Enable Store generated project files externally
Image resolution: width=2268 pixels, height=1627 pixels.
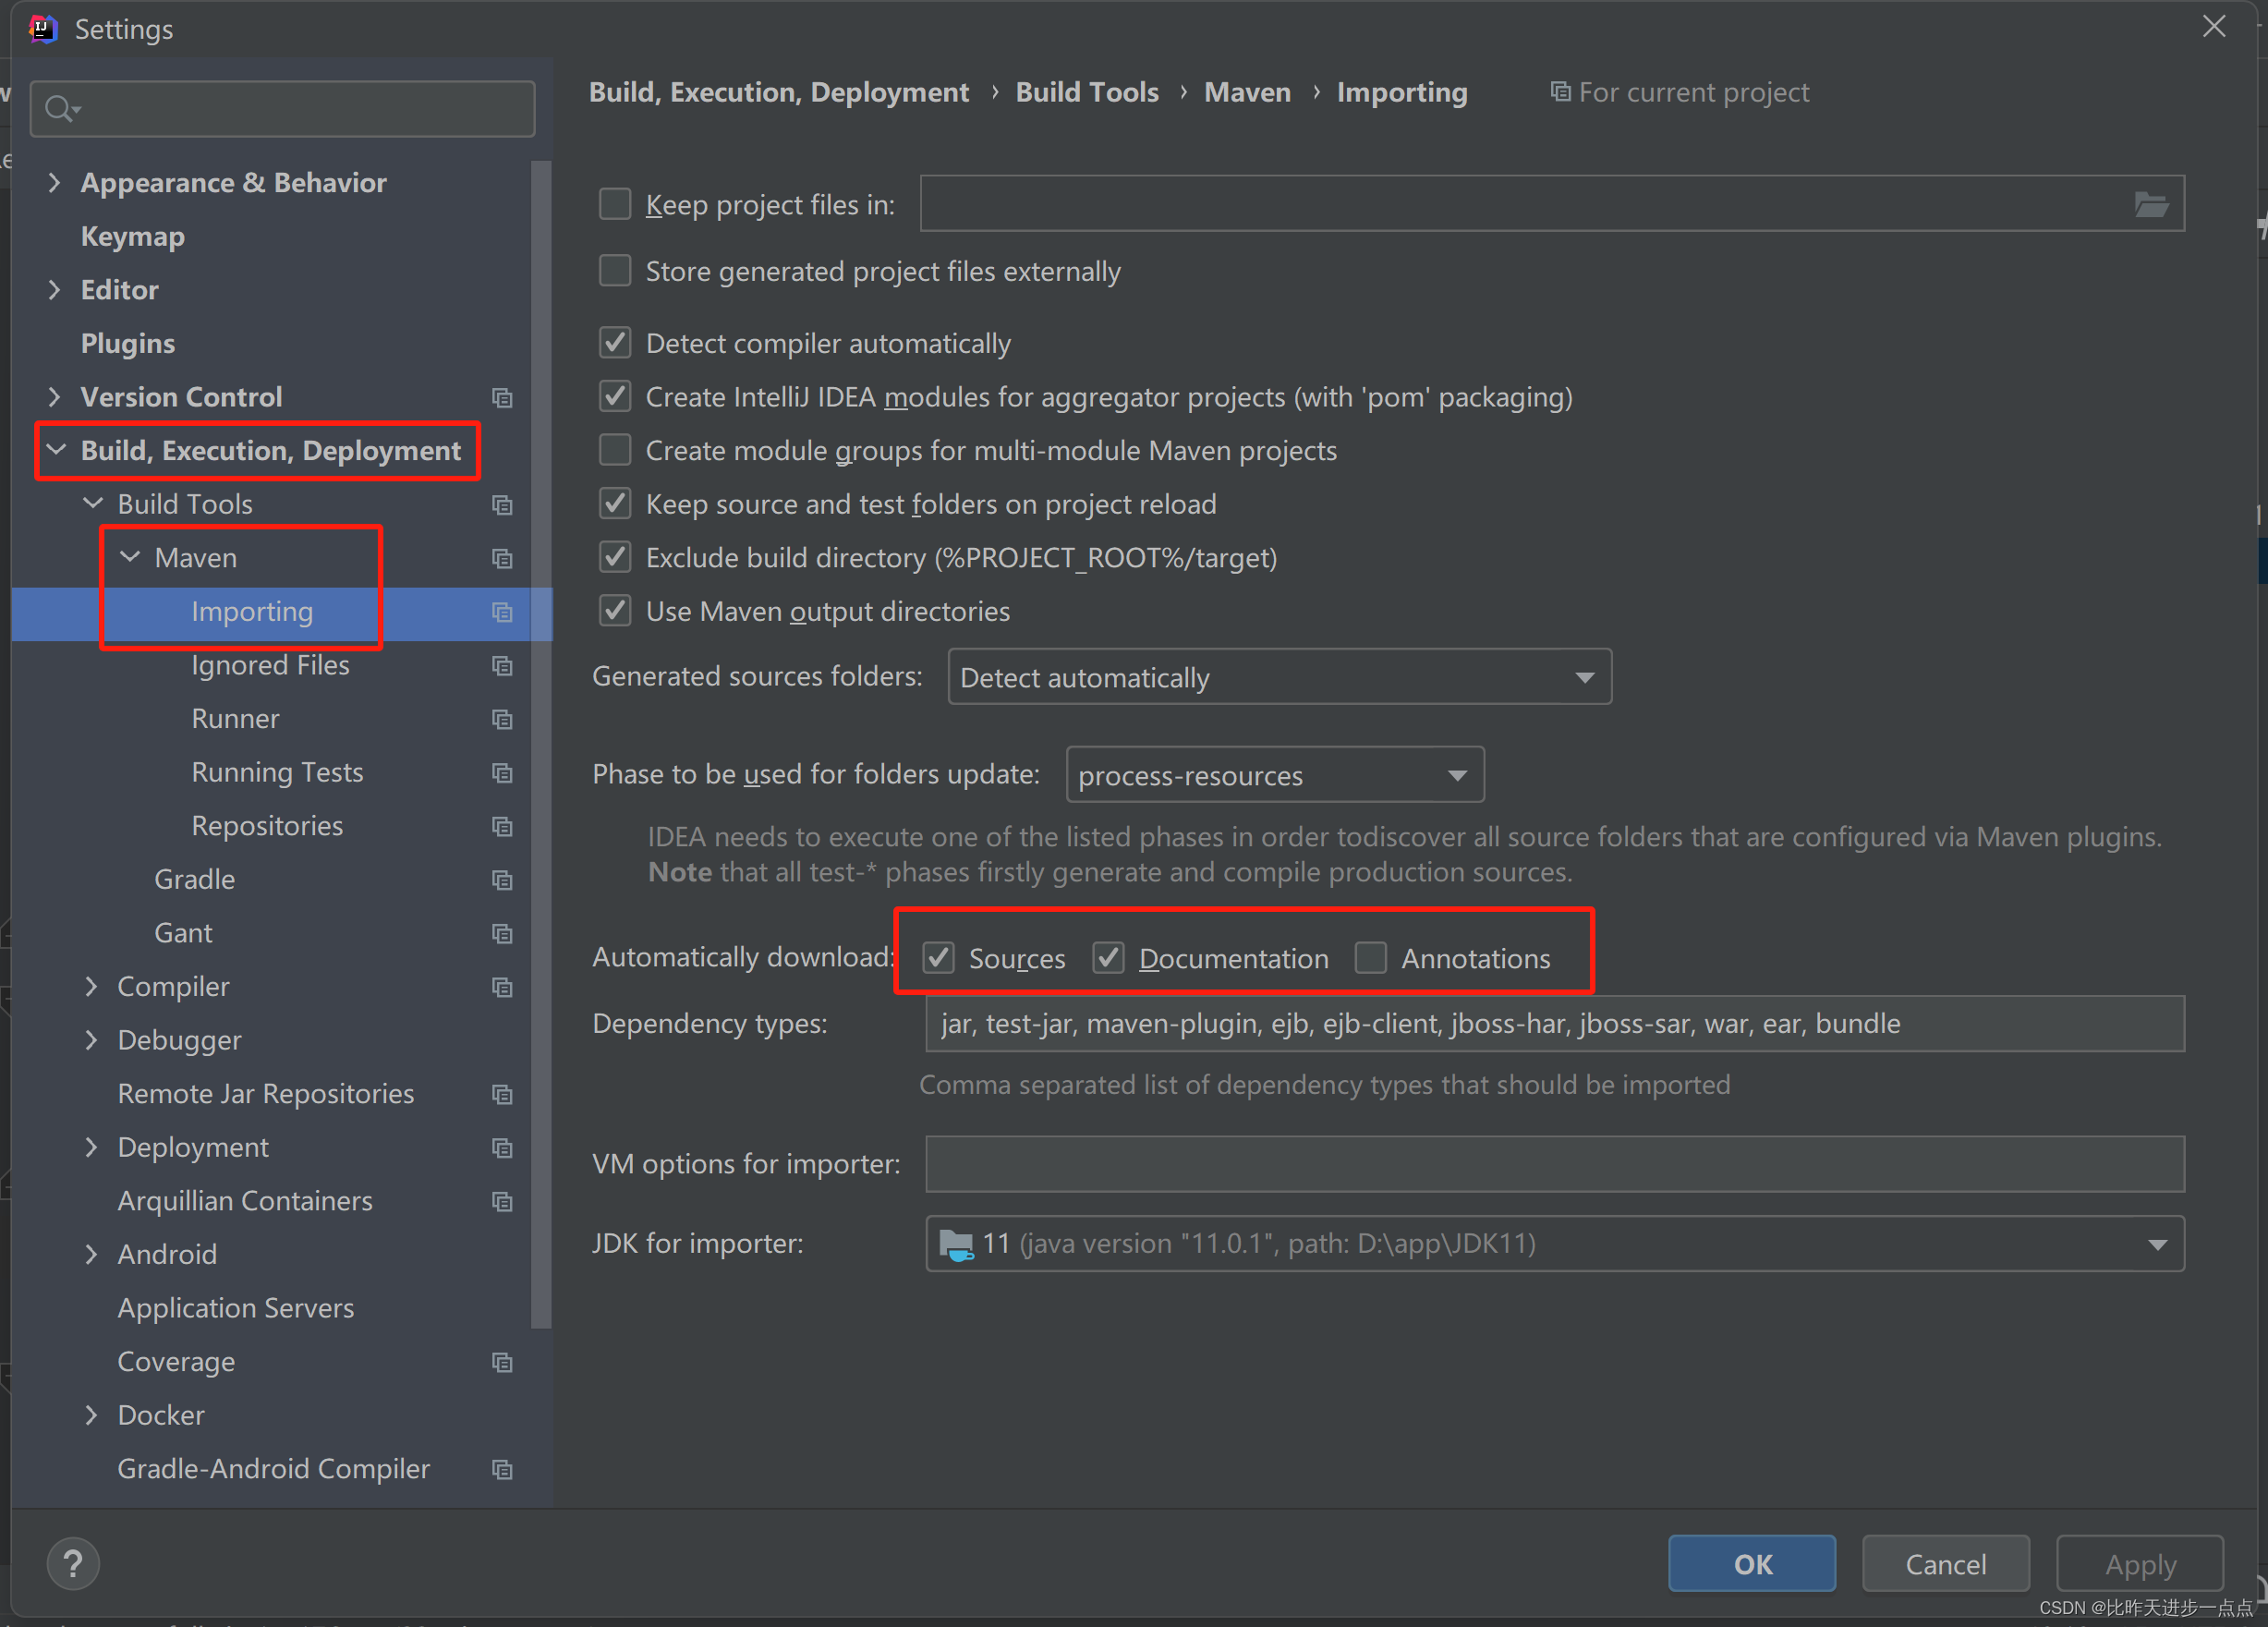(615, 270)
